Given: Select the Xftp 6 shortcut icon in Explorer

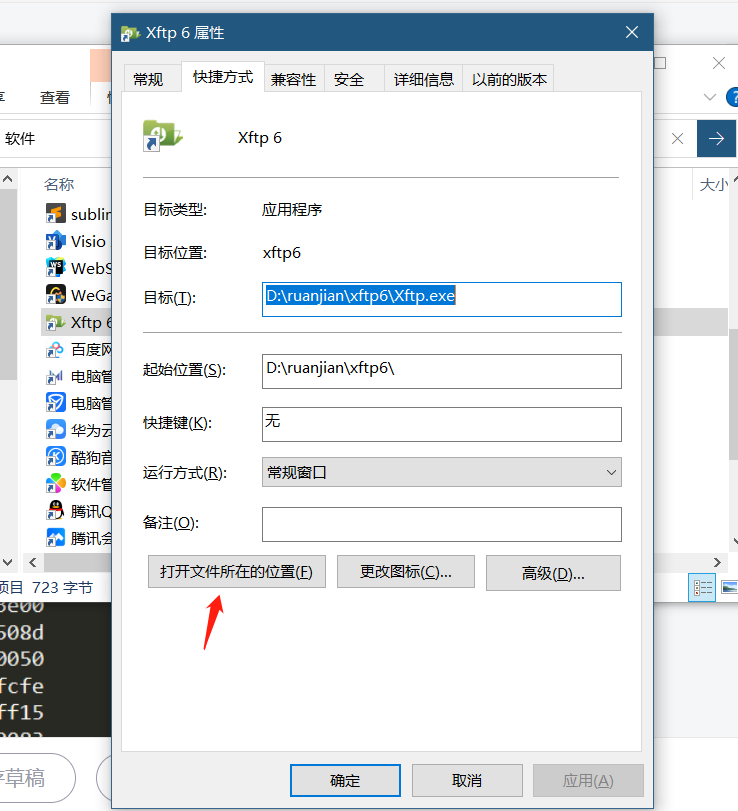Looking at the screenshot, I should [x=55, y=323].
